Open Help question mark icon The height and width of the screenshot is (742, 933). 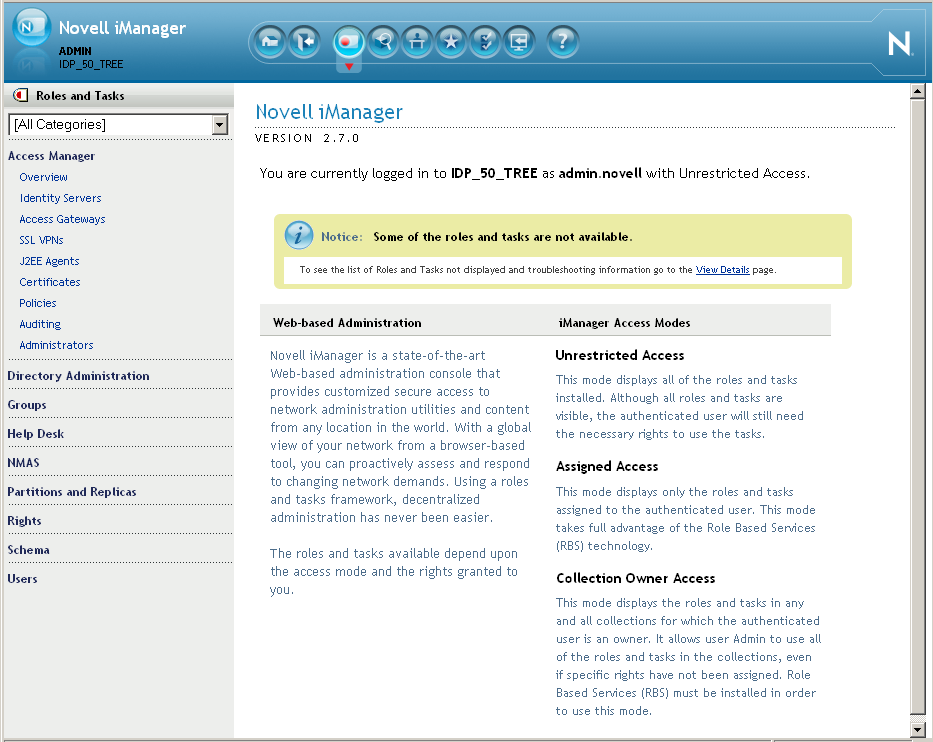tap(562, 42)
